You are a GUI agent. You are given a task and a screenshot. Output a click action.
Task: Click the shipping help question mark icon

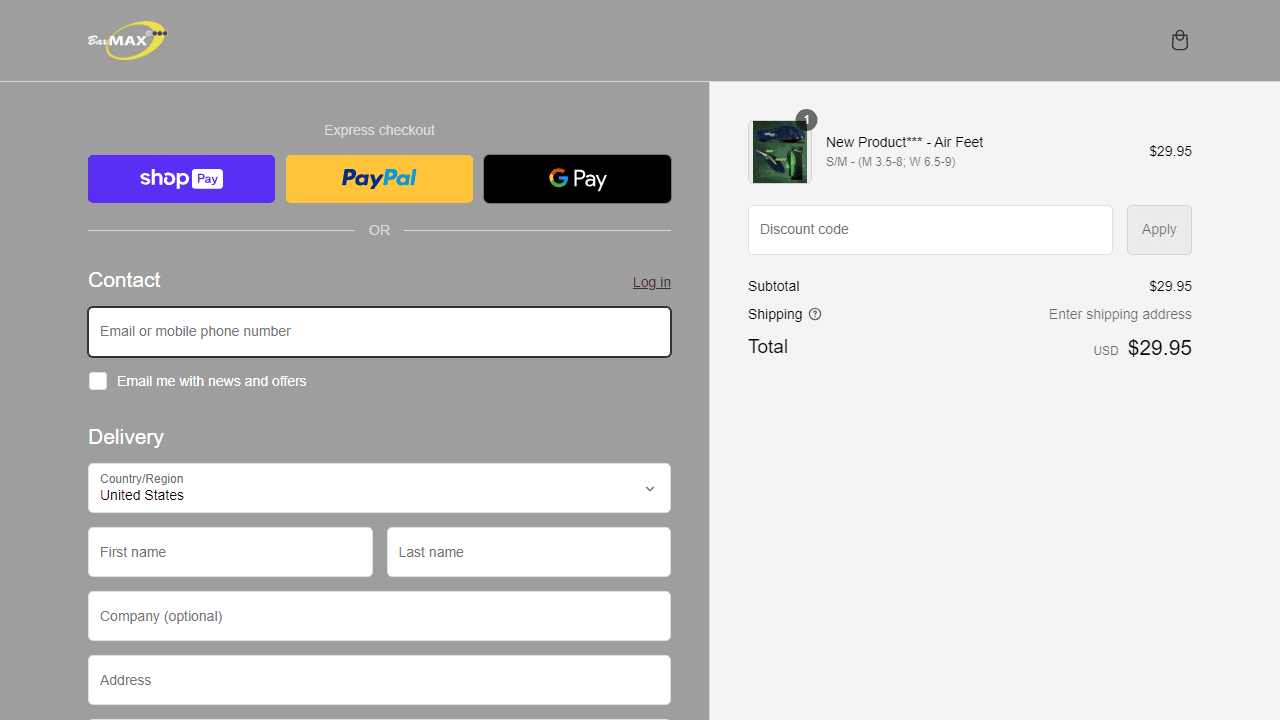(x=815, y=314)
